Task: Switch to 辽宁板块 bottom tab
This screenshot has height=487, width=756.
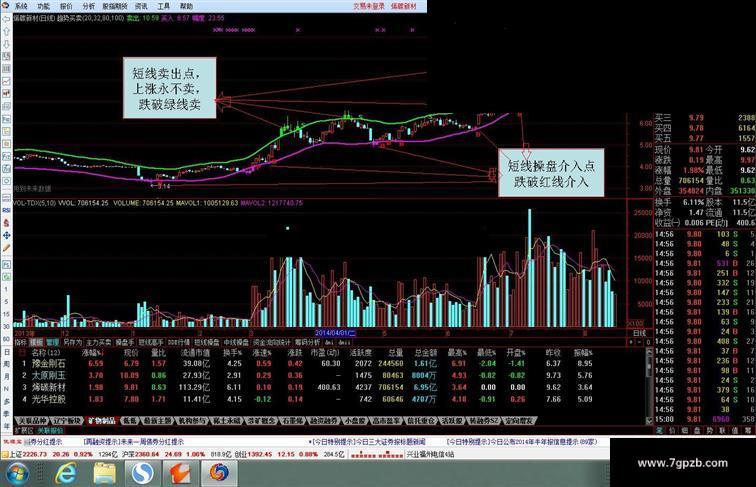Action: [67, 421]
